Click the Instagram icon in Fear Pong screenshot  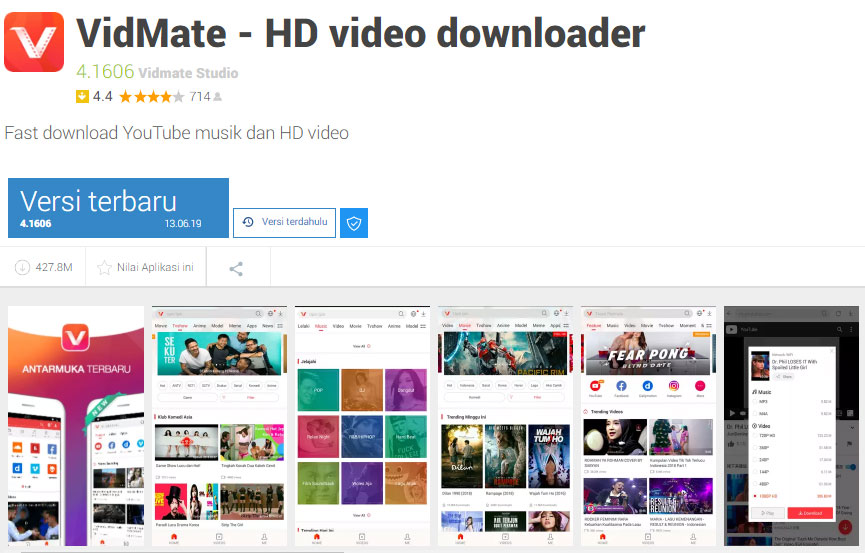click(x=674, y=386)
